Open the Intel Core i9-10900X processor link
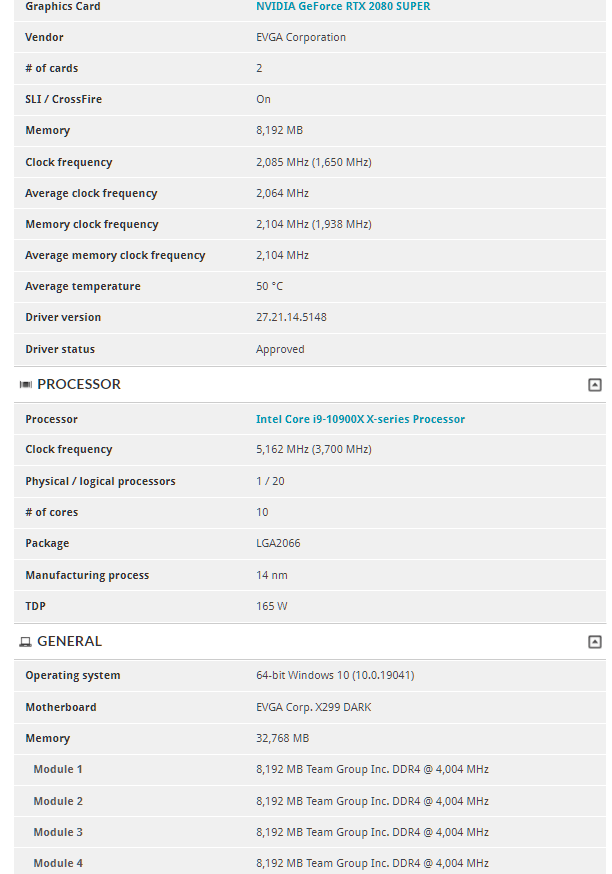 360,419
